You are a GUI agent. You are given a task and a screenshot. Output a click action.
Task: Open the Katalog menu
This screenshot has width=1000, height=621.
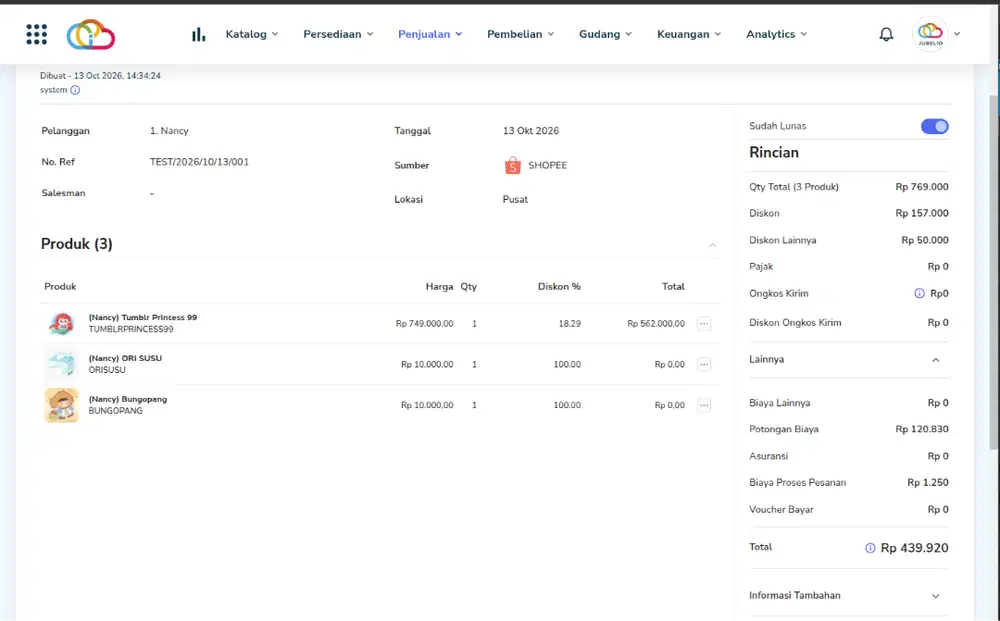pyautogui.click(x=252, y=34)
